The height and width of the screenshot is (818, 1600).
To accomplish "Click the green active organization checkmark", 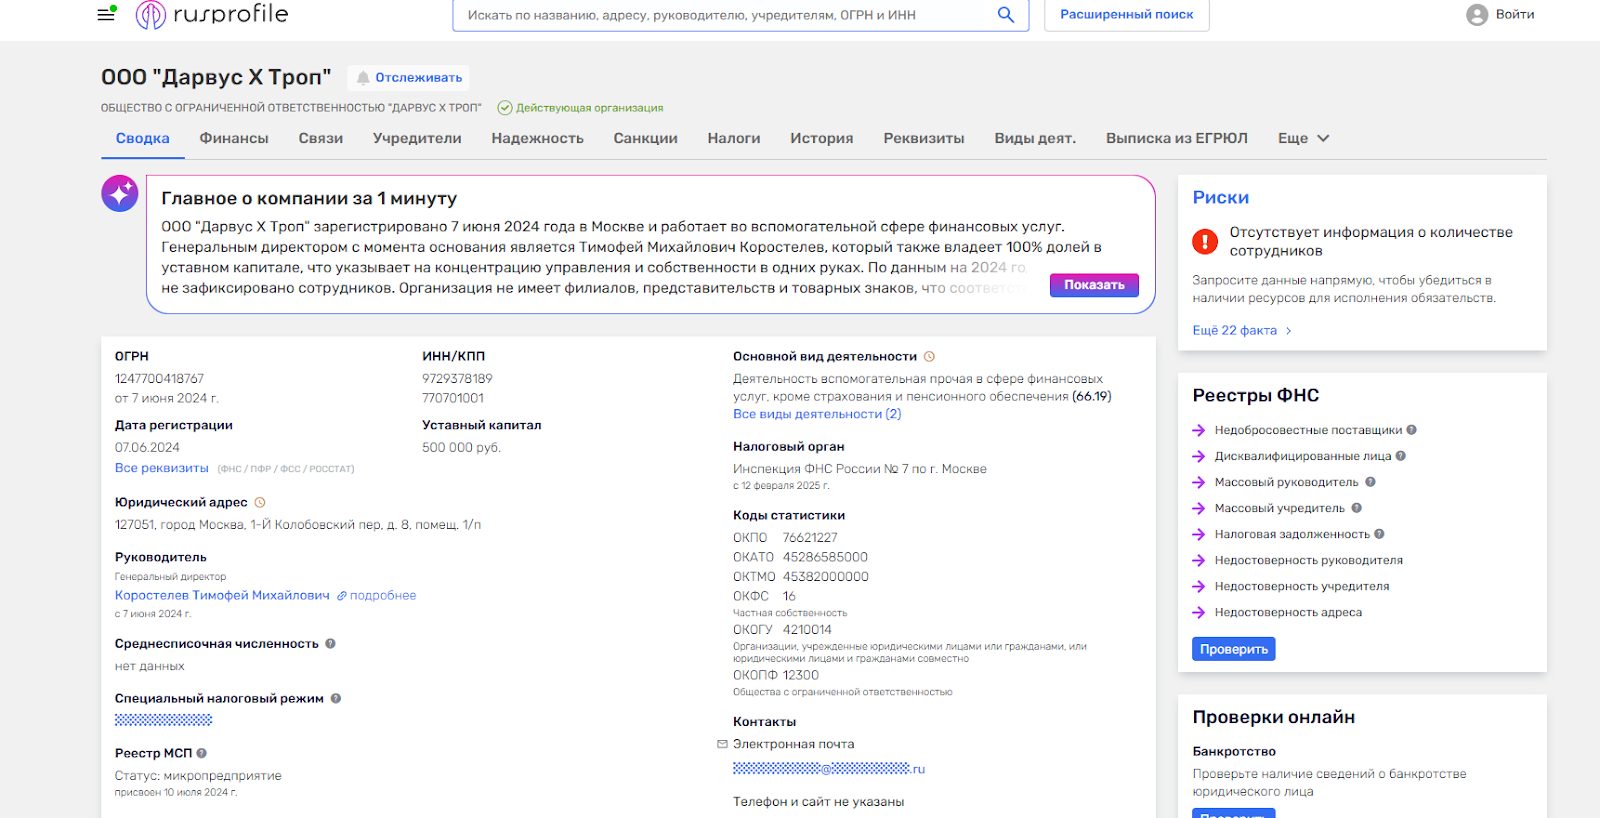I will [505, 108].
